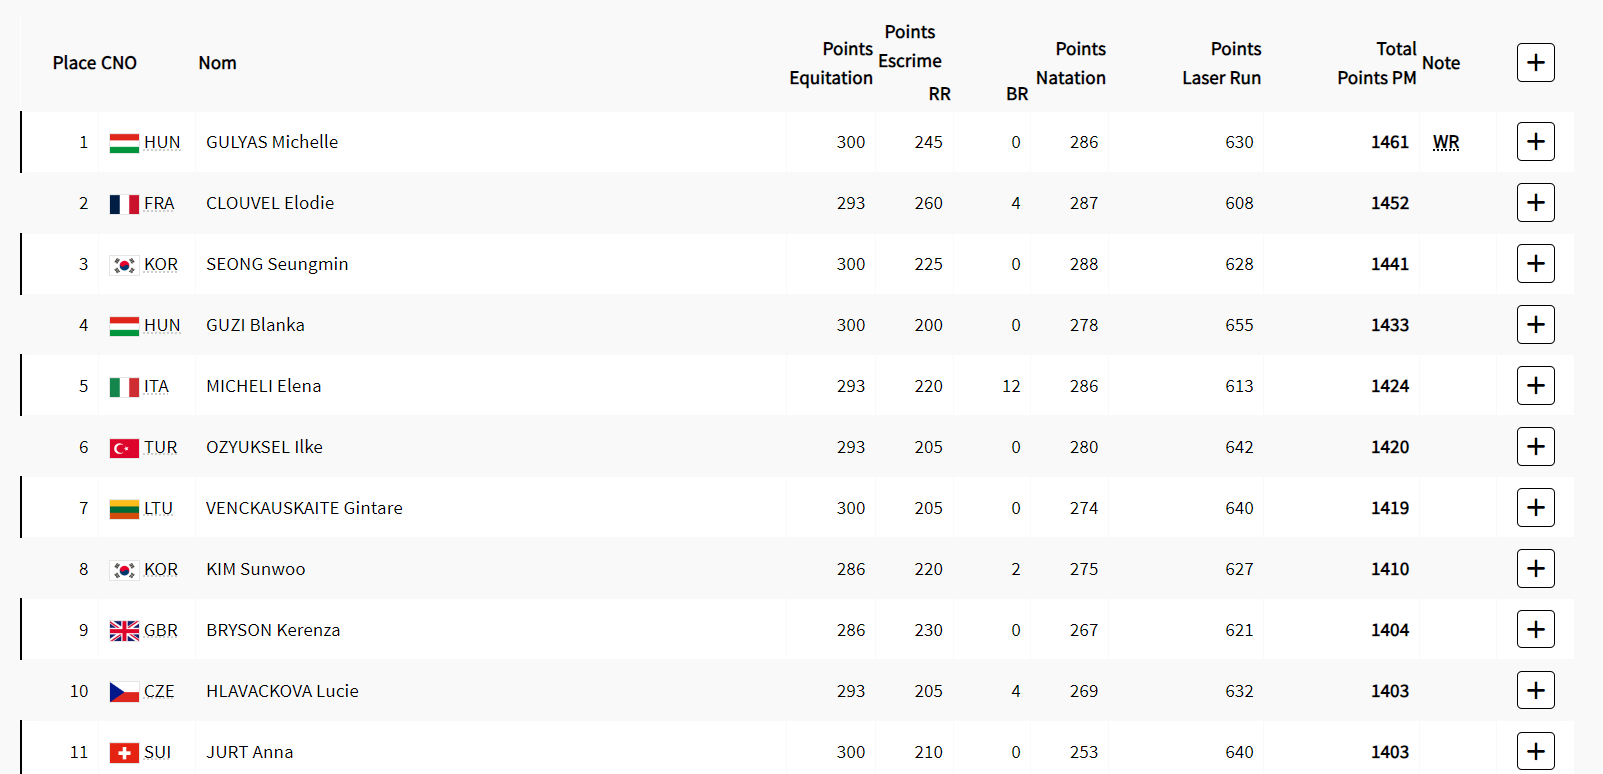Screen dimensions: 1603x774
Task: Click the Great Britain flag icon
Action: click(124, 631)
